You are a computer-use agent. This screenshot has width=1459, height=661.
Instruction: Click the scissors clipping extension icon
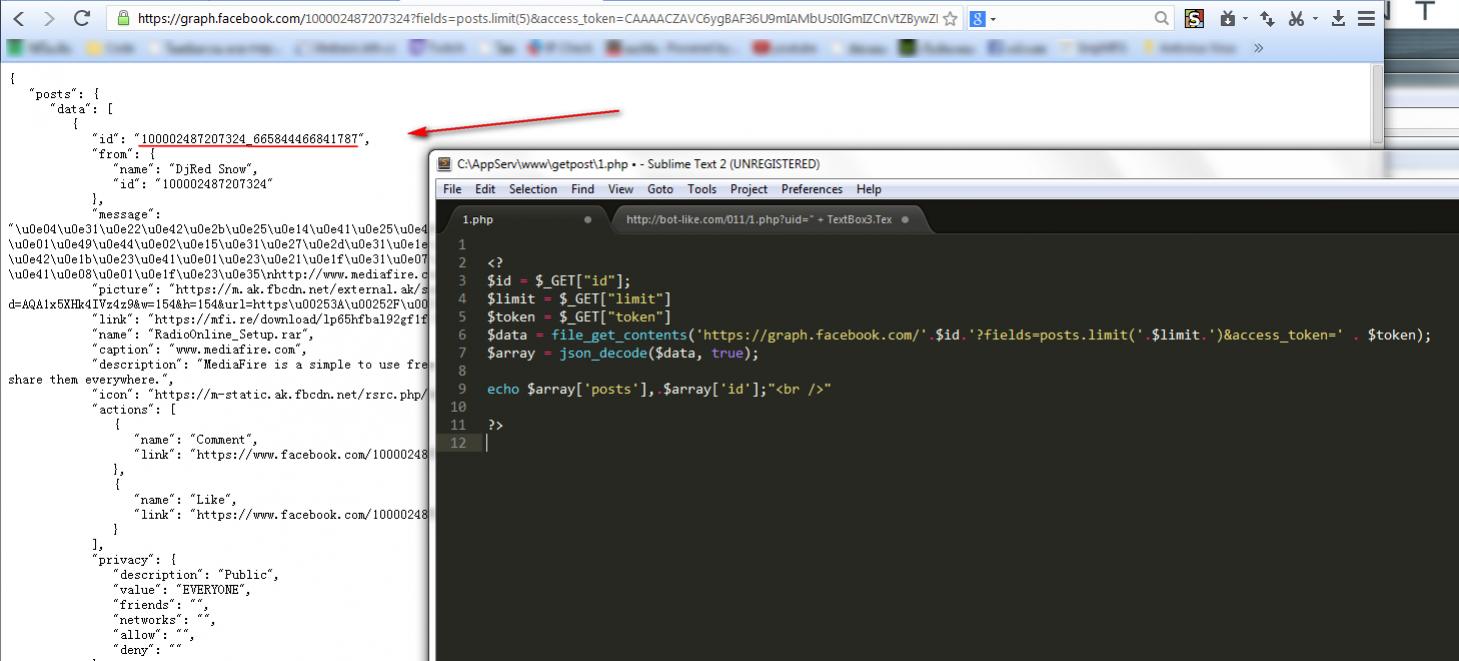pos(1296,18)
